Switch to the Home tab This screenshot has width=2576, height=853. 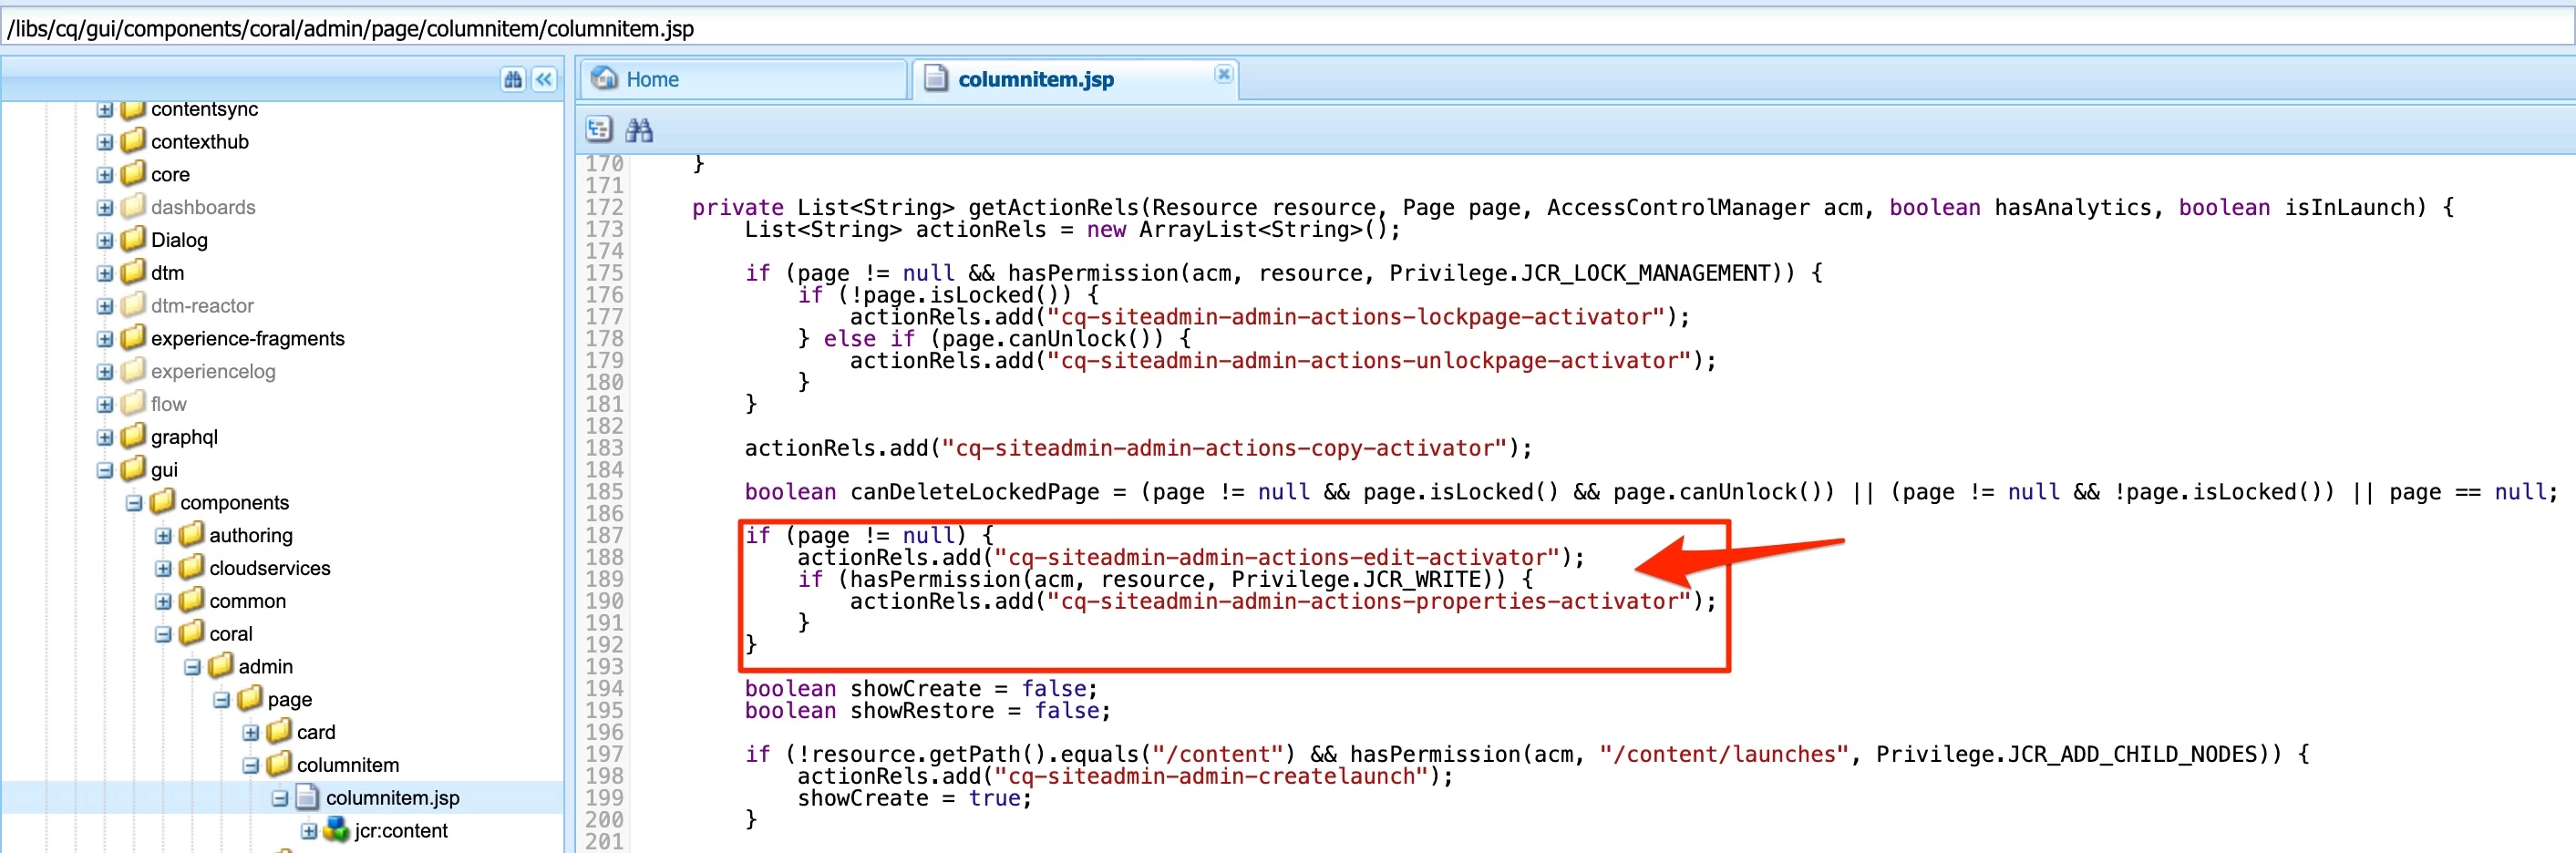coord(744,79)
